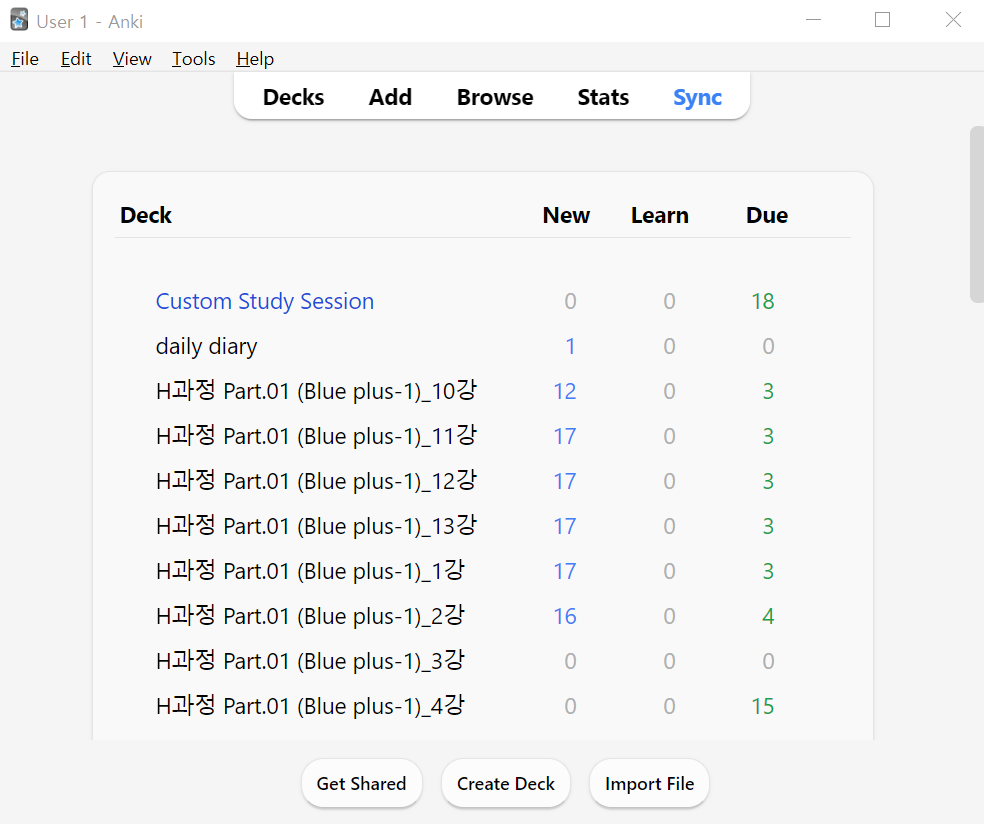Viewport: 984px width, 824px height.
Task: Open deck H과정 Part.01 (Blue plus-1)_1강
Action: (310, 571)
